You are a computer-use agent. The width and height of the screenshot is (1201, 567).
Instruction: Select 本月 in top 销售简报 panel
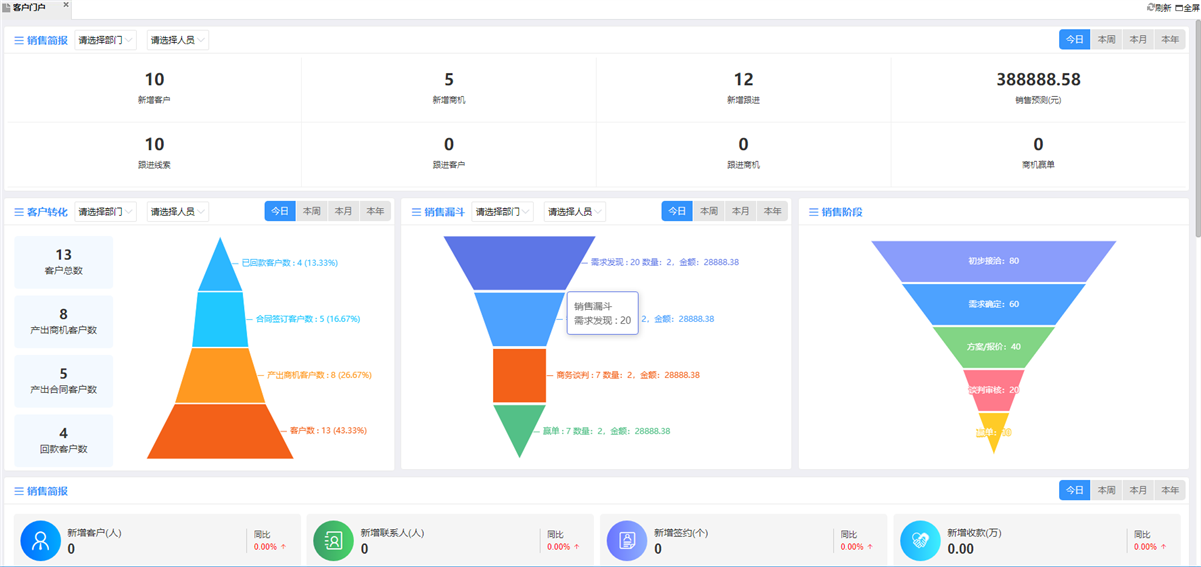pyautogui.click(x=1138, y=40)
